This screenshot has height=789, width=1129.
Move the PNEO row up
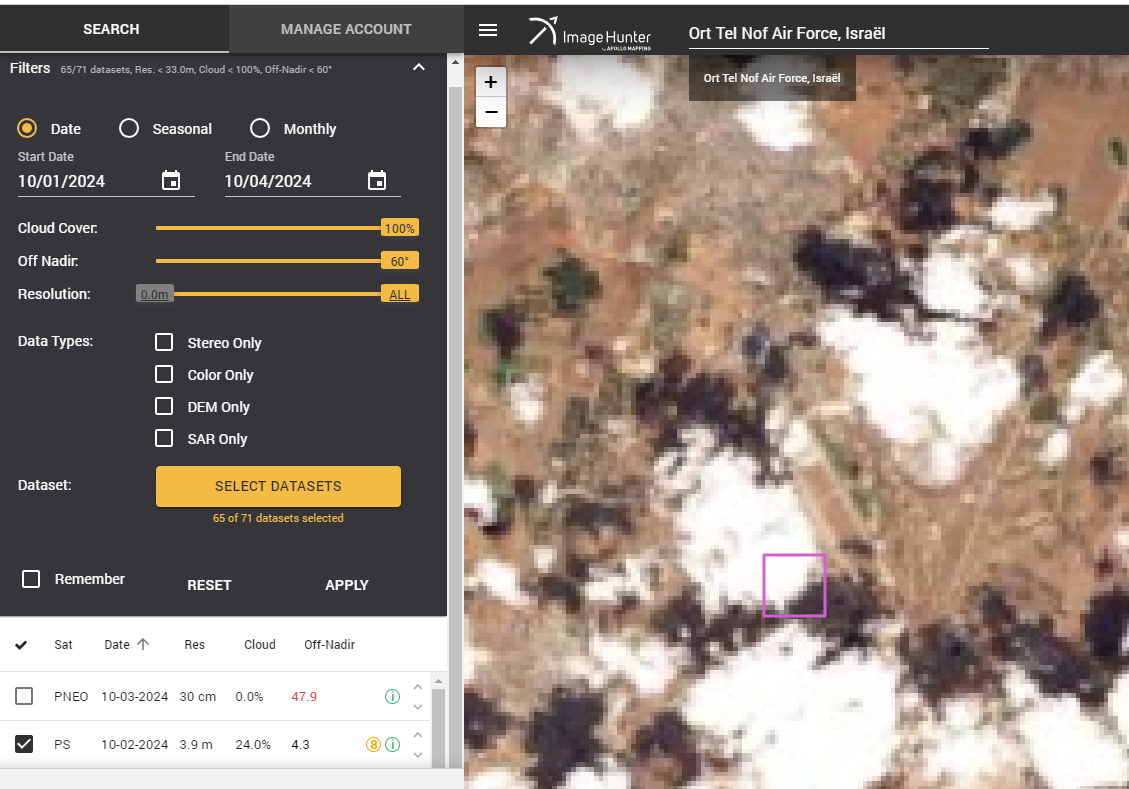pos(418,687)
